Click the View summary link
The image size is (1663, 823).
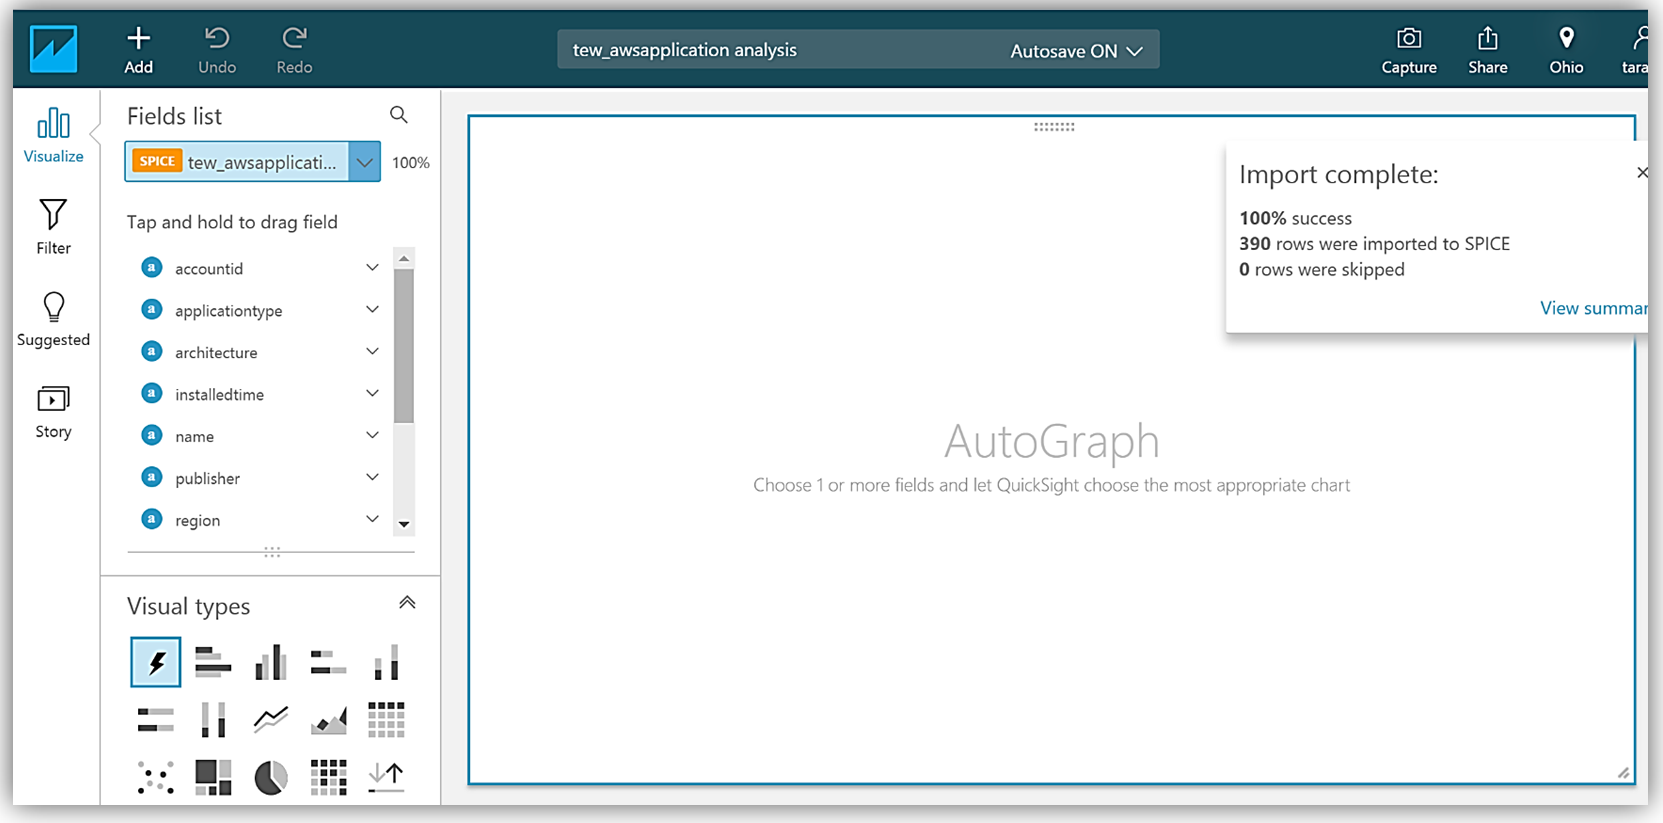click(x=1592, y=308)
